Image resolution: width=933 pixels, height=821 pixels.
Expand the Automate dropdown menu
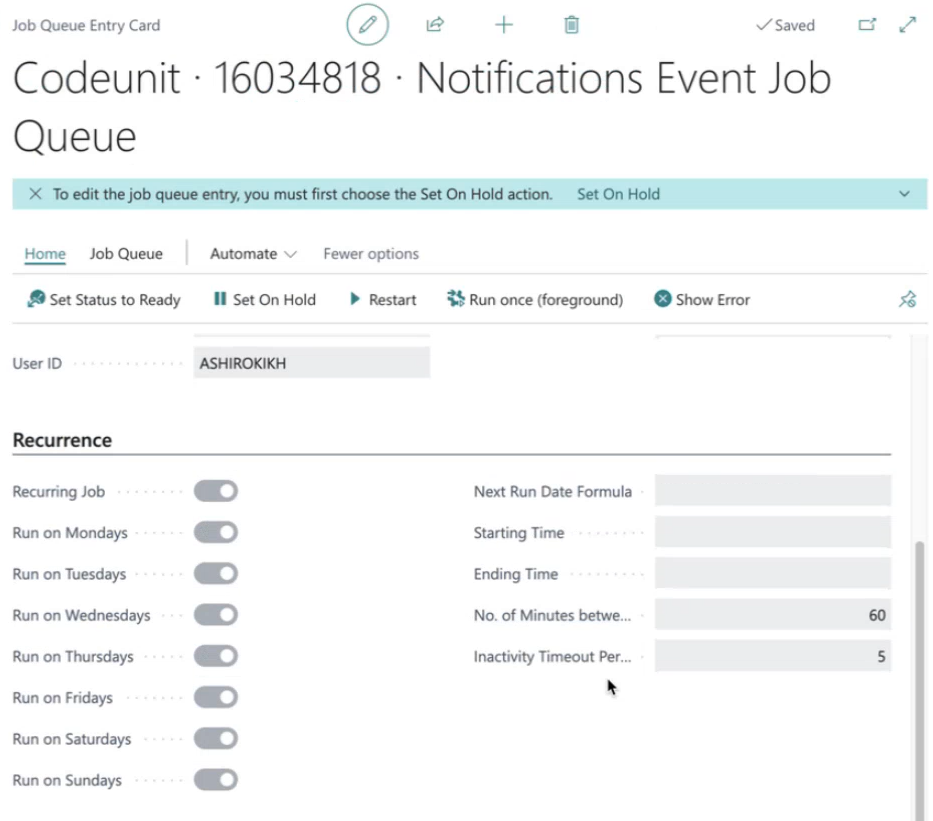[253, 254]
